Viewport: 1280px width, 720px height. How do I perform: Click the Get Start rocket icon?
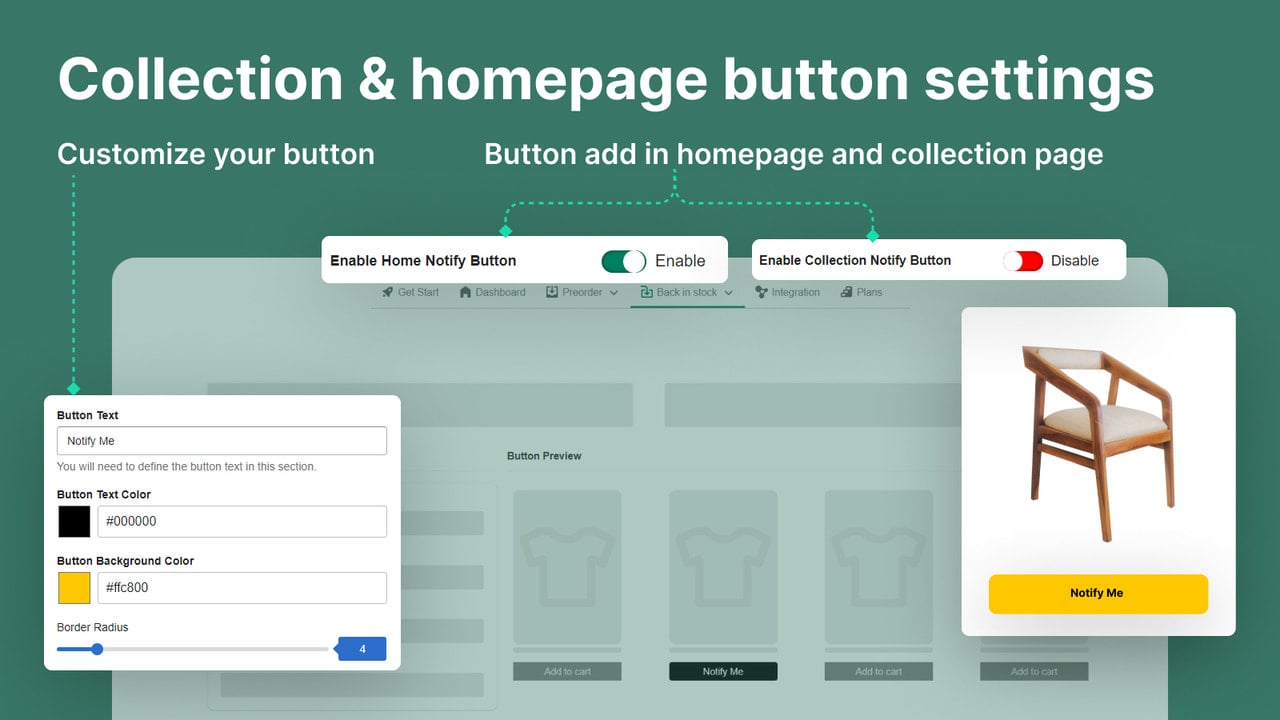(387, 292)
